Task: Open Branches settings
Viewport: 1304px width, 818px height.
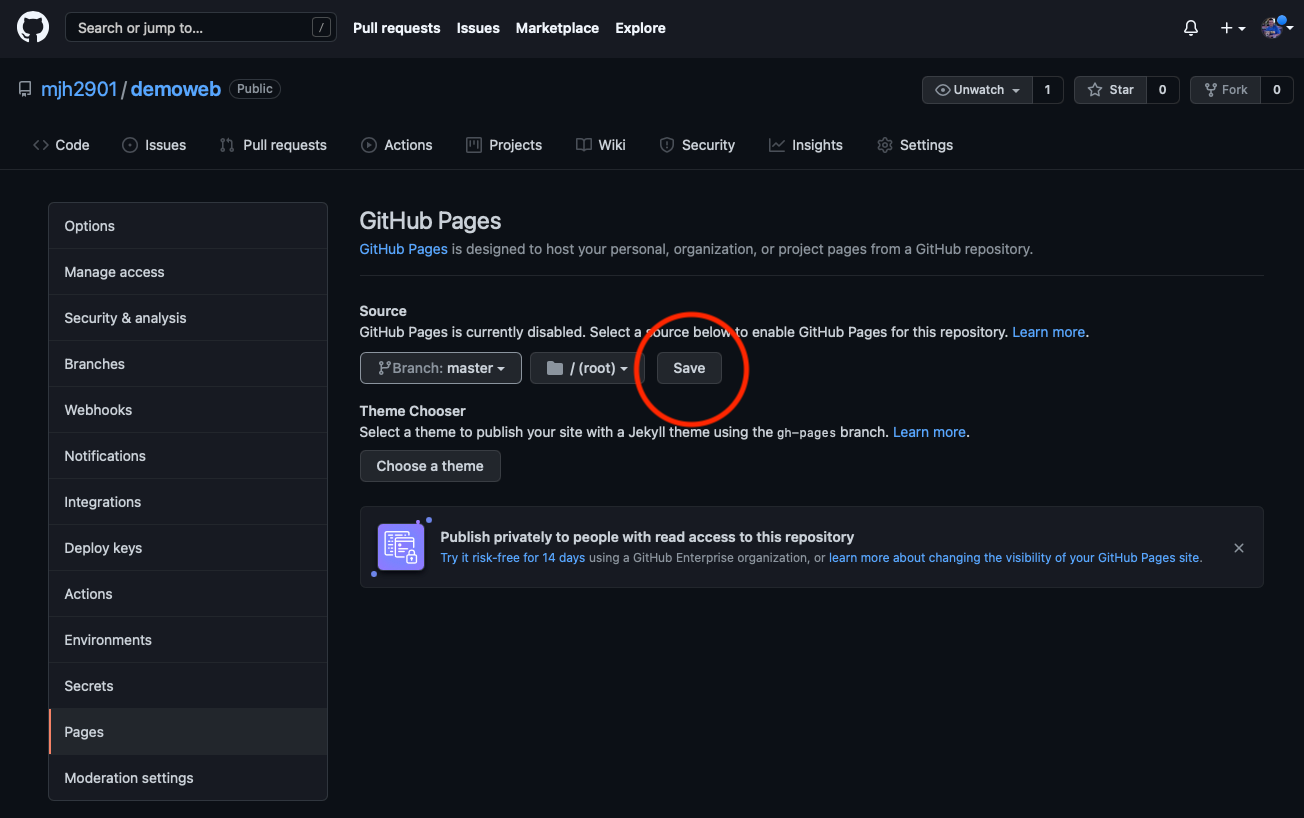Action: pyautogui.click(x=188, y=364)
